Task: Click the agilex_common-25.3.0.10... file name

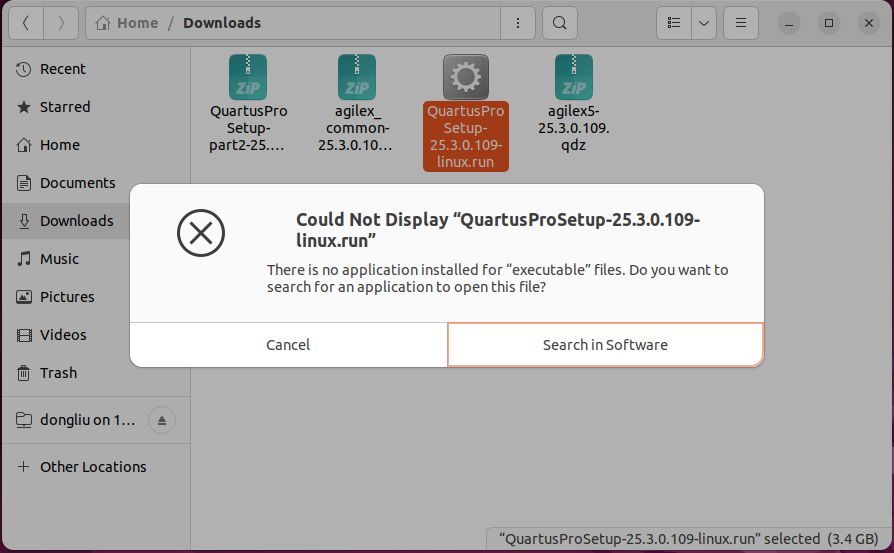Action: coord(356,128)
